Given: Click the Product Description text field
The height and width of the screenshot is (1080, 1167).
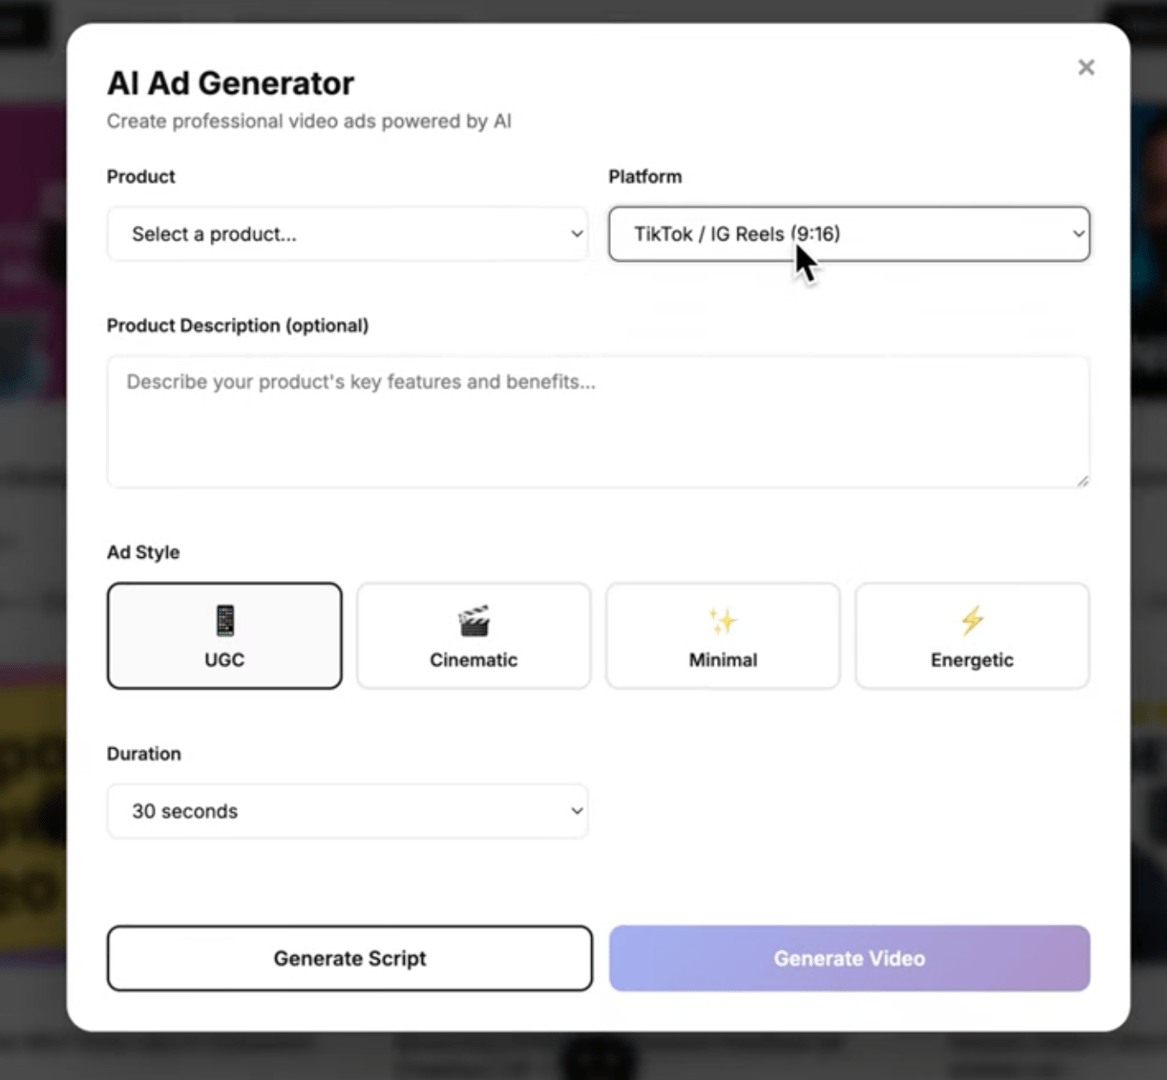Looking at the screenshot, I should click(x=598, y=421).
